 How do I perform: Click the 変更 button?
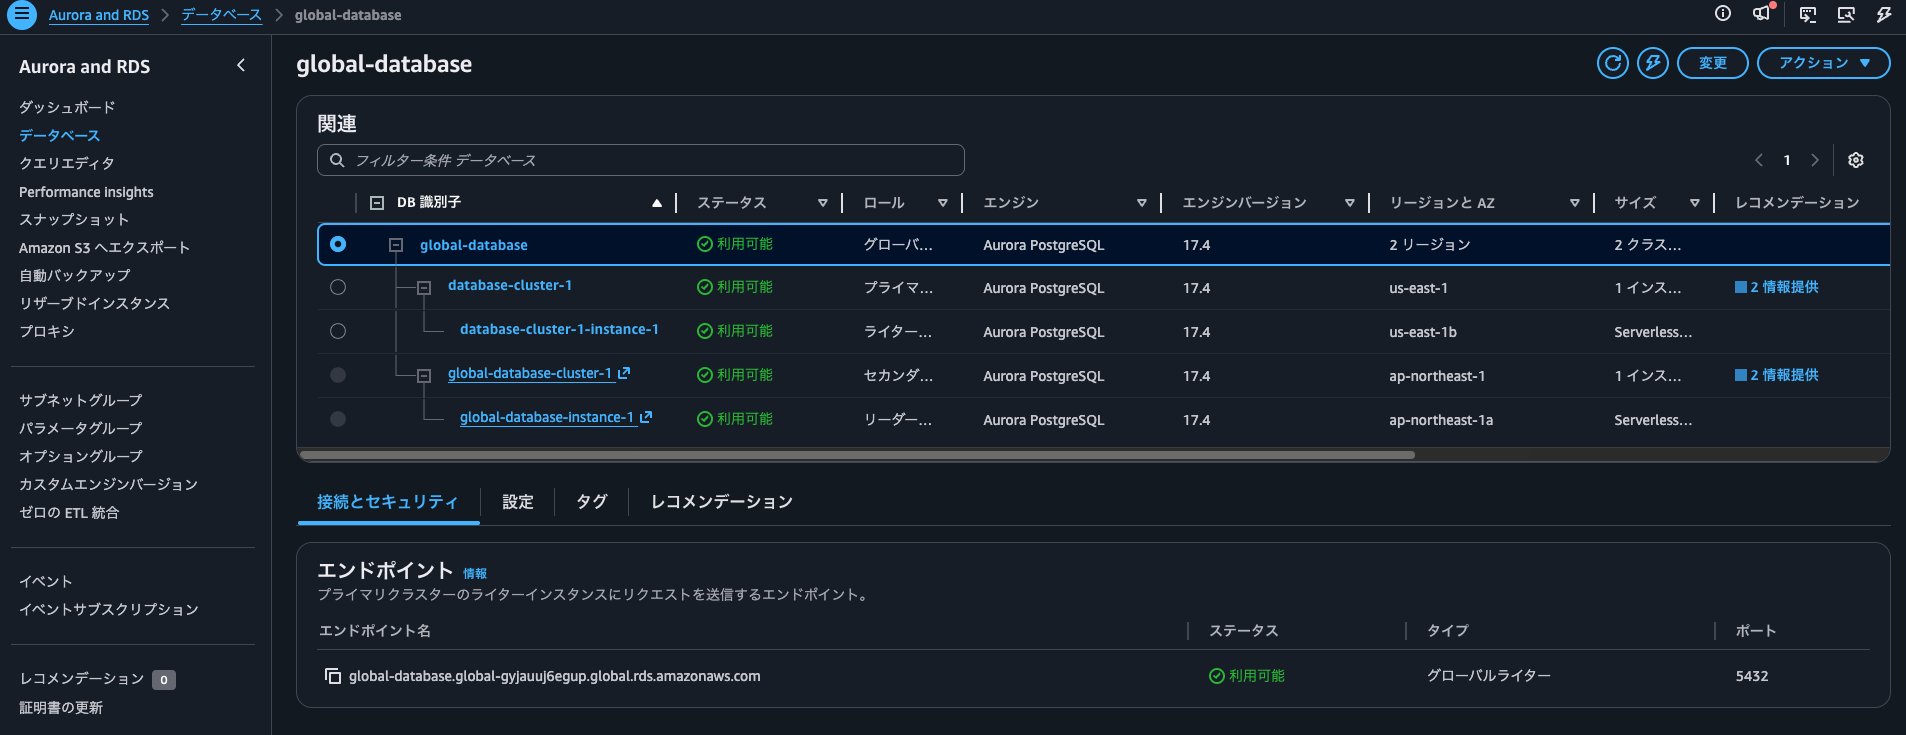1713,63
